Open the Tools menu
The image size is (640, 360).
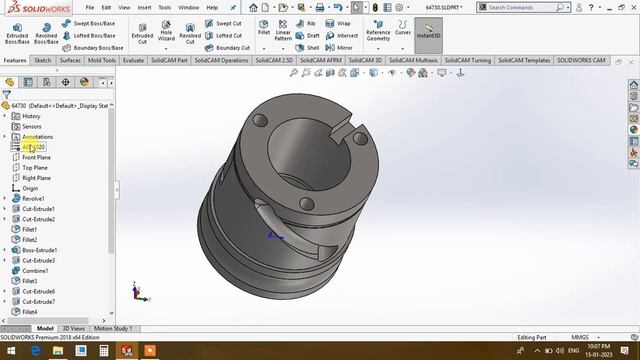click(165, 7)
